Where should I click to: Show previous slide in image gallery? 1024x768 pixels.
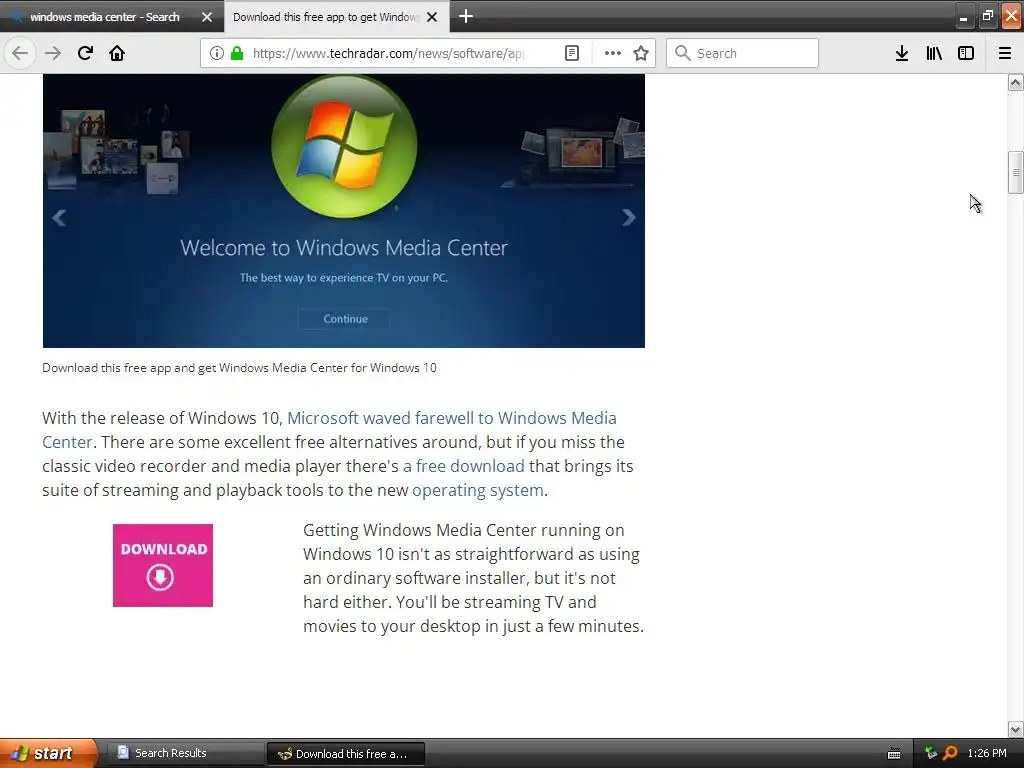point(59,217)
